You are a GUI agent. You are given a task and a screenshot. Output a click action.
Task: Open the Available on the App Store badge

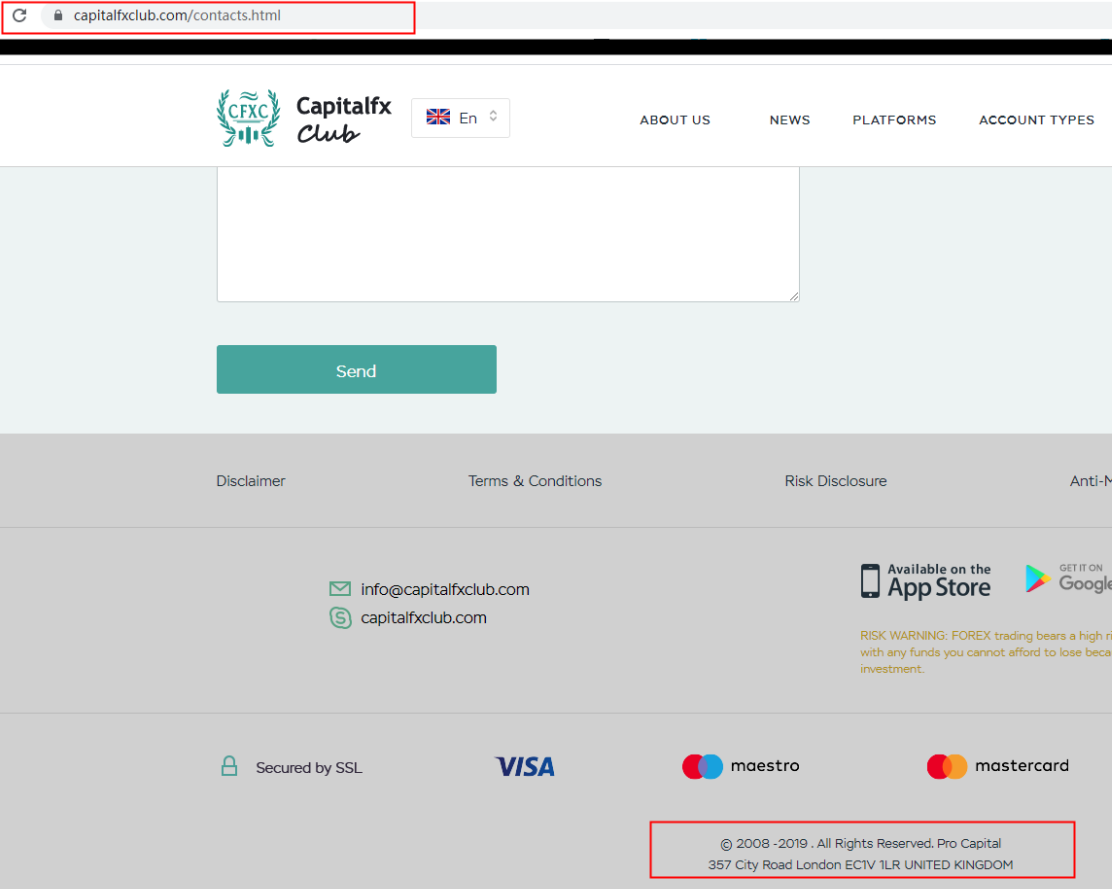coord(925,581)
